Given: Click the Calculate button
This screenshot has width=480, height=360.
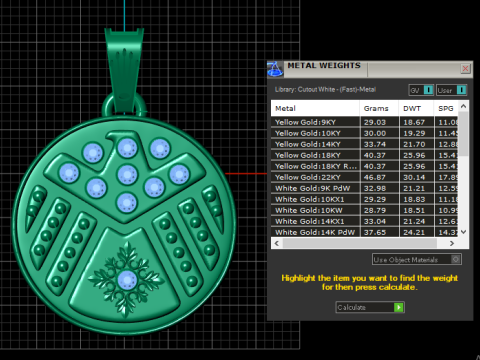Looking at the screenshot, I should 370,307.
